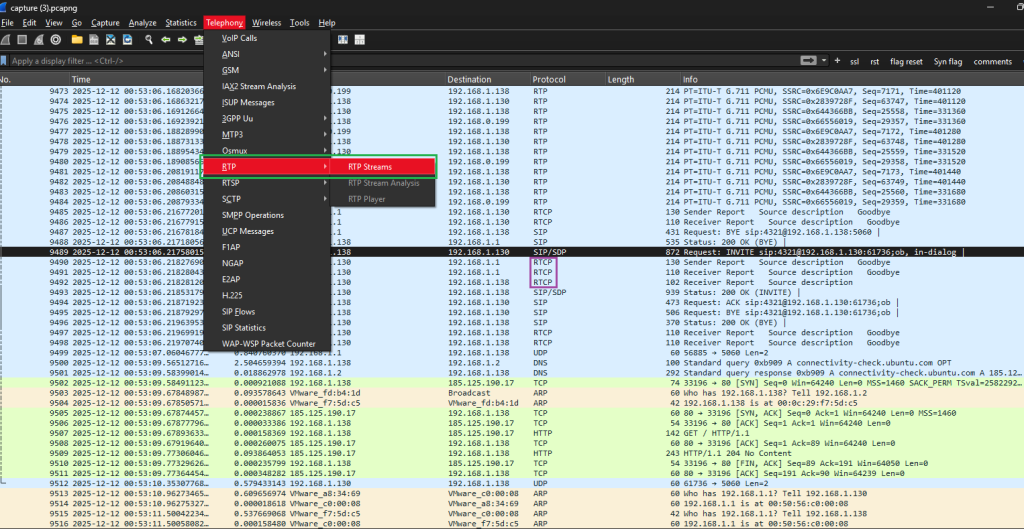Screen dimensions: 1024x529
Task: Open the File menu
Action: pyautogui.click(x=7, y=23)
